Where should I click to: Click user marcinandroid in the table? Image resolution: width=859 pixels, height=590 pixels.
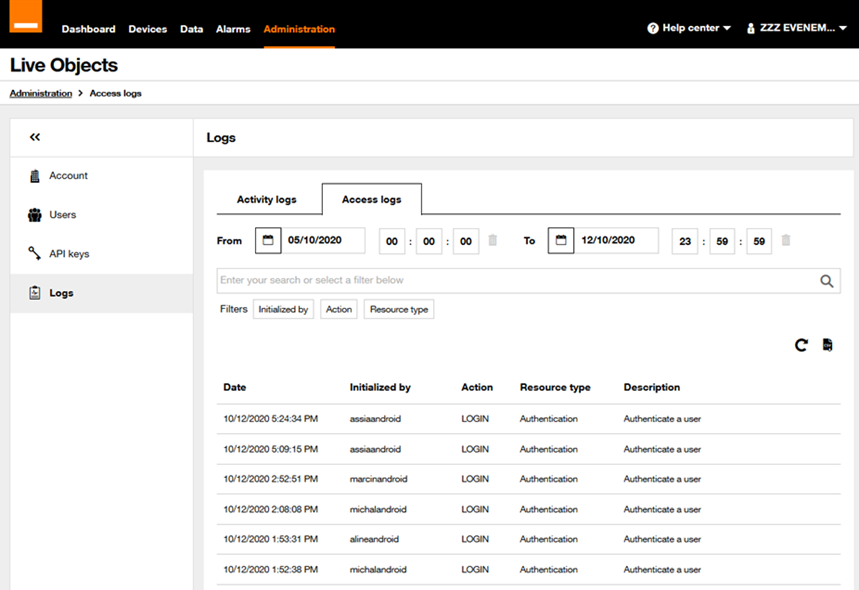(x=379, y=479)
